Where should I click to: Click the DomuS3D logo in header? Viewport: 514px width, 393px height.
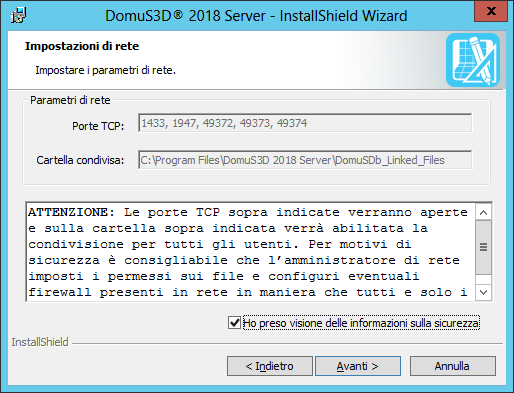473,60
